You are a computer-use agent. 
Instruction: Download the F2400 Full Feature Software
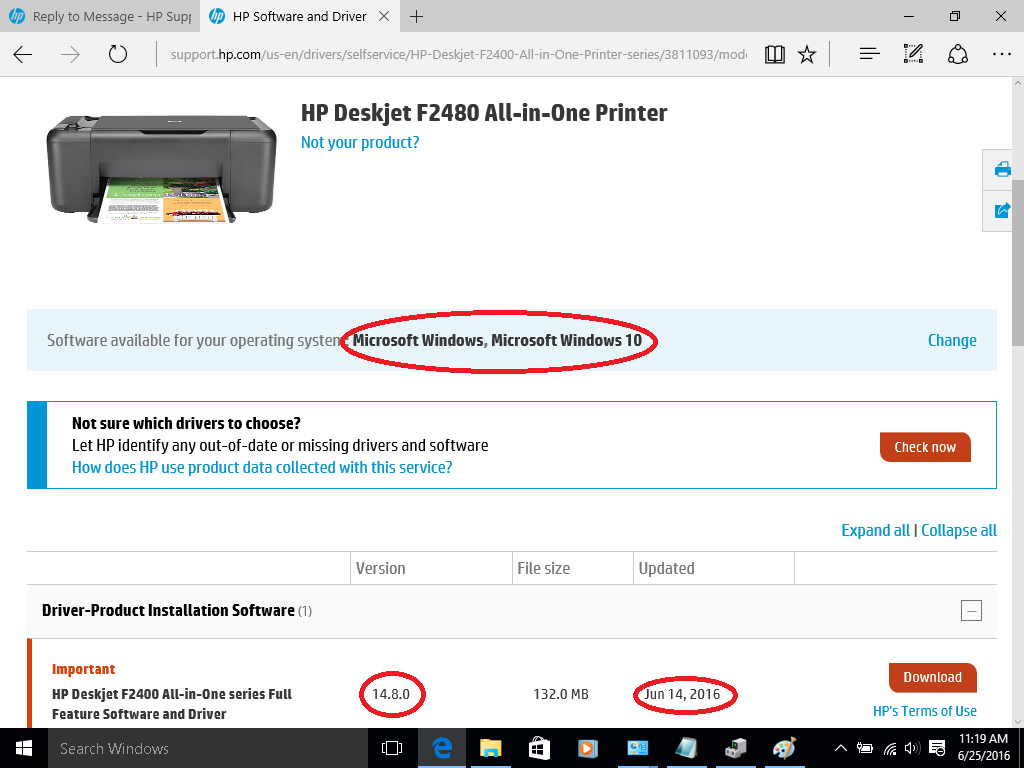coord(932,677)
